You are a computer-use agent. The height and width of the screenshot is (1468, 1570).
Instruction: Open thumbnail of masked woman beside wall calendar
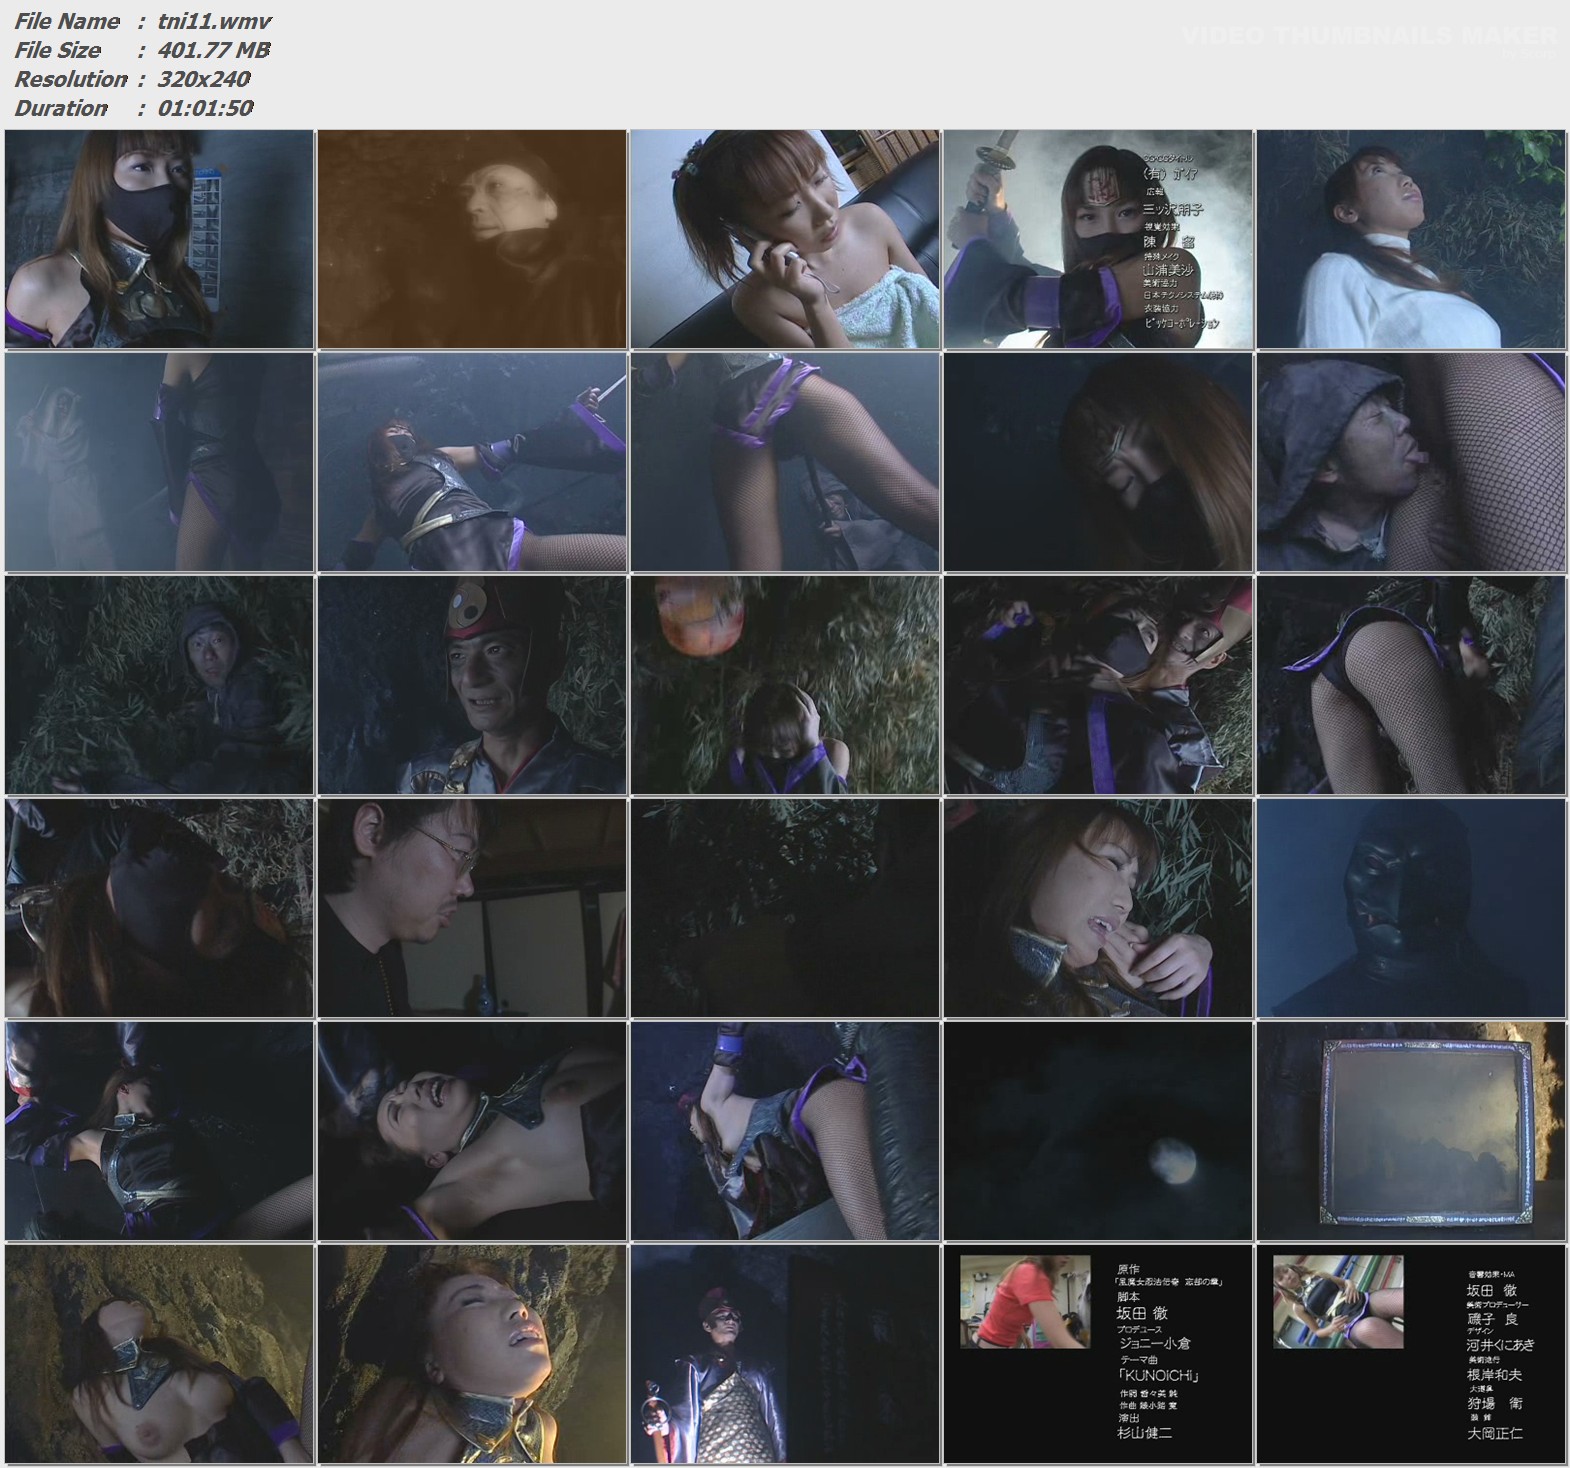[159, 239]
